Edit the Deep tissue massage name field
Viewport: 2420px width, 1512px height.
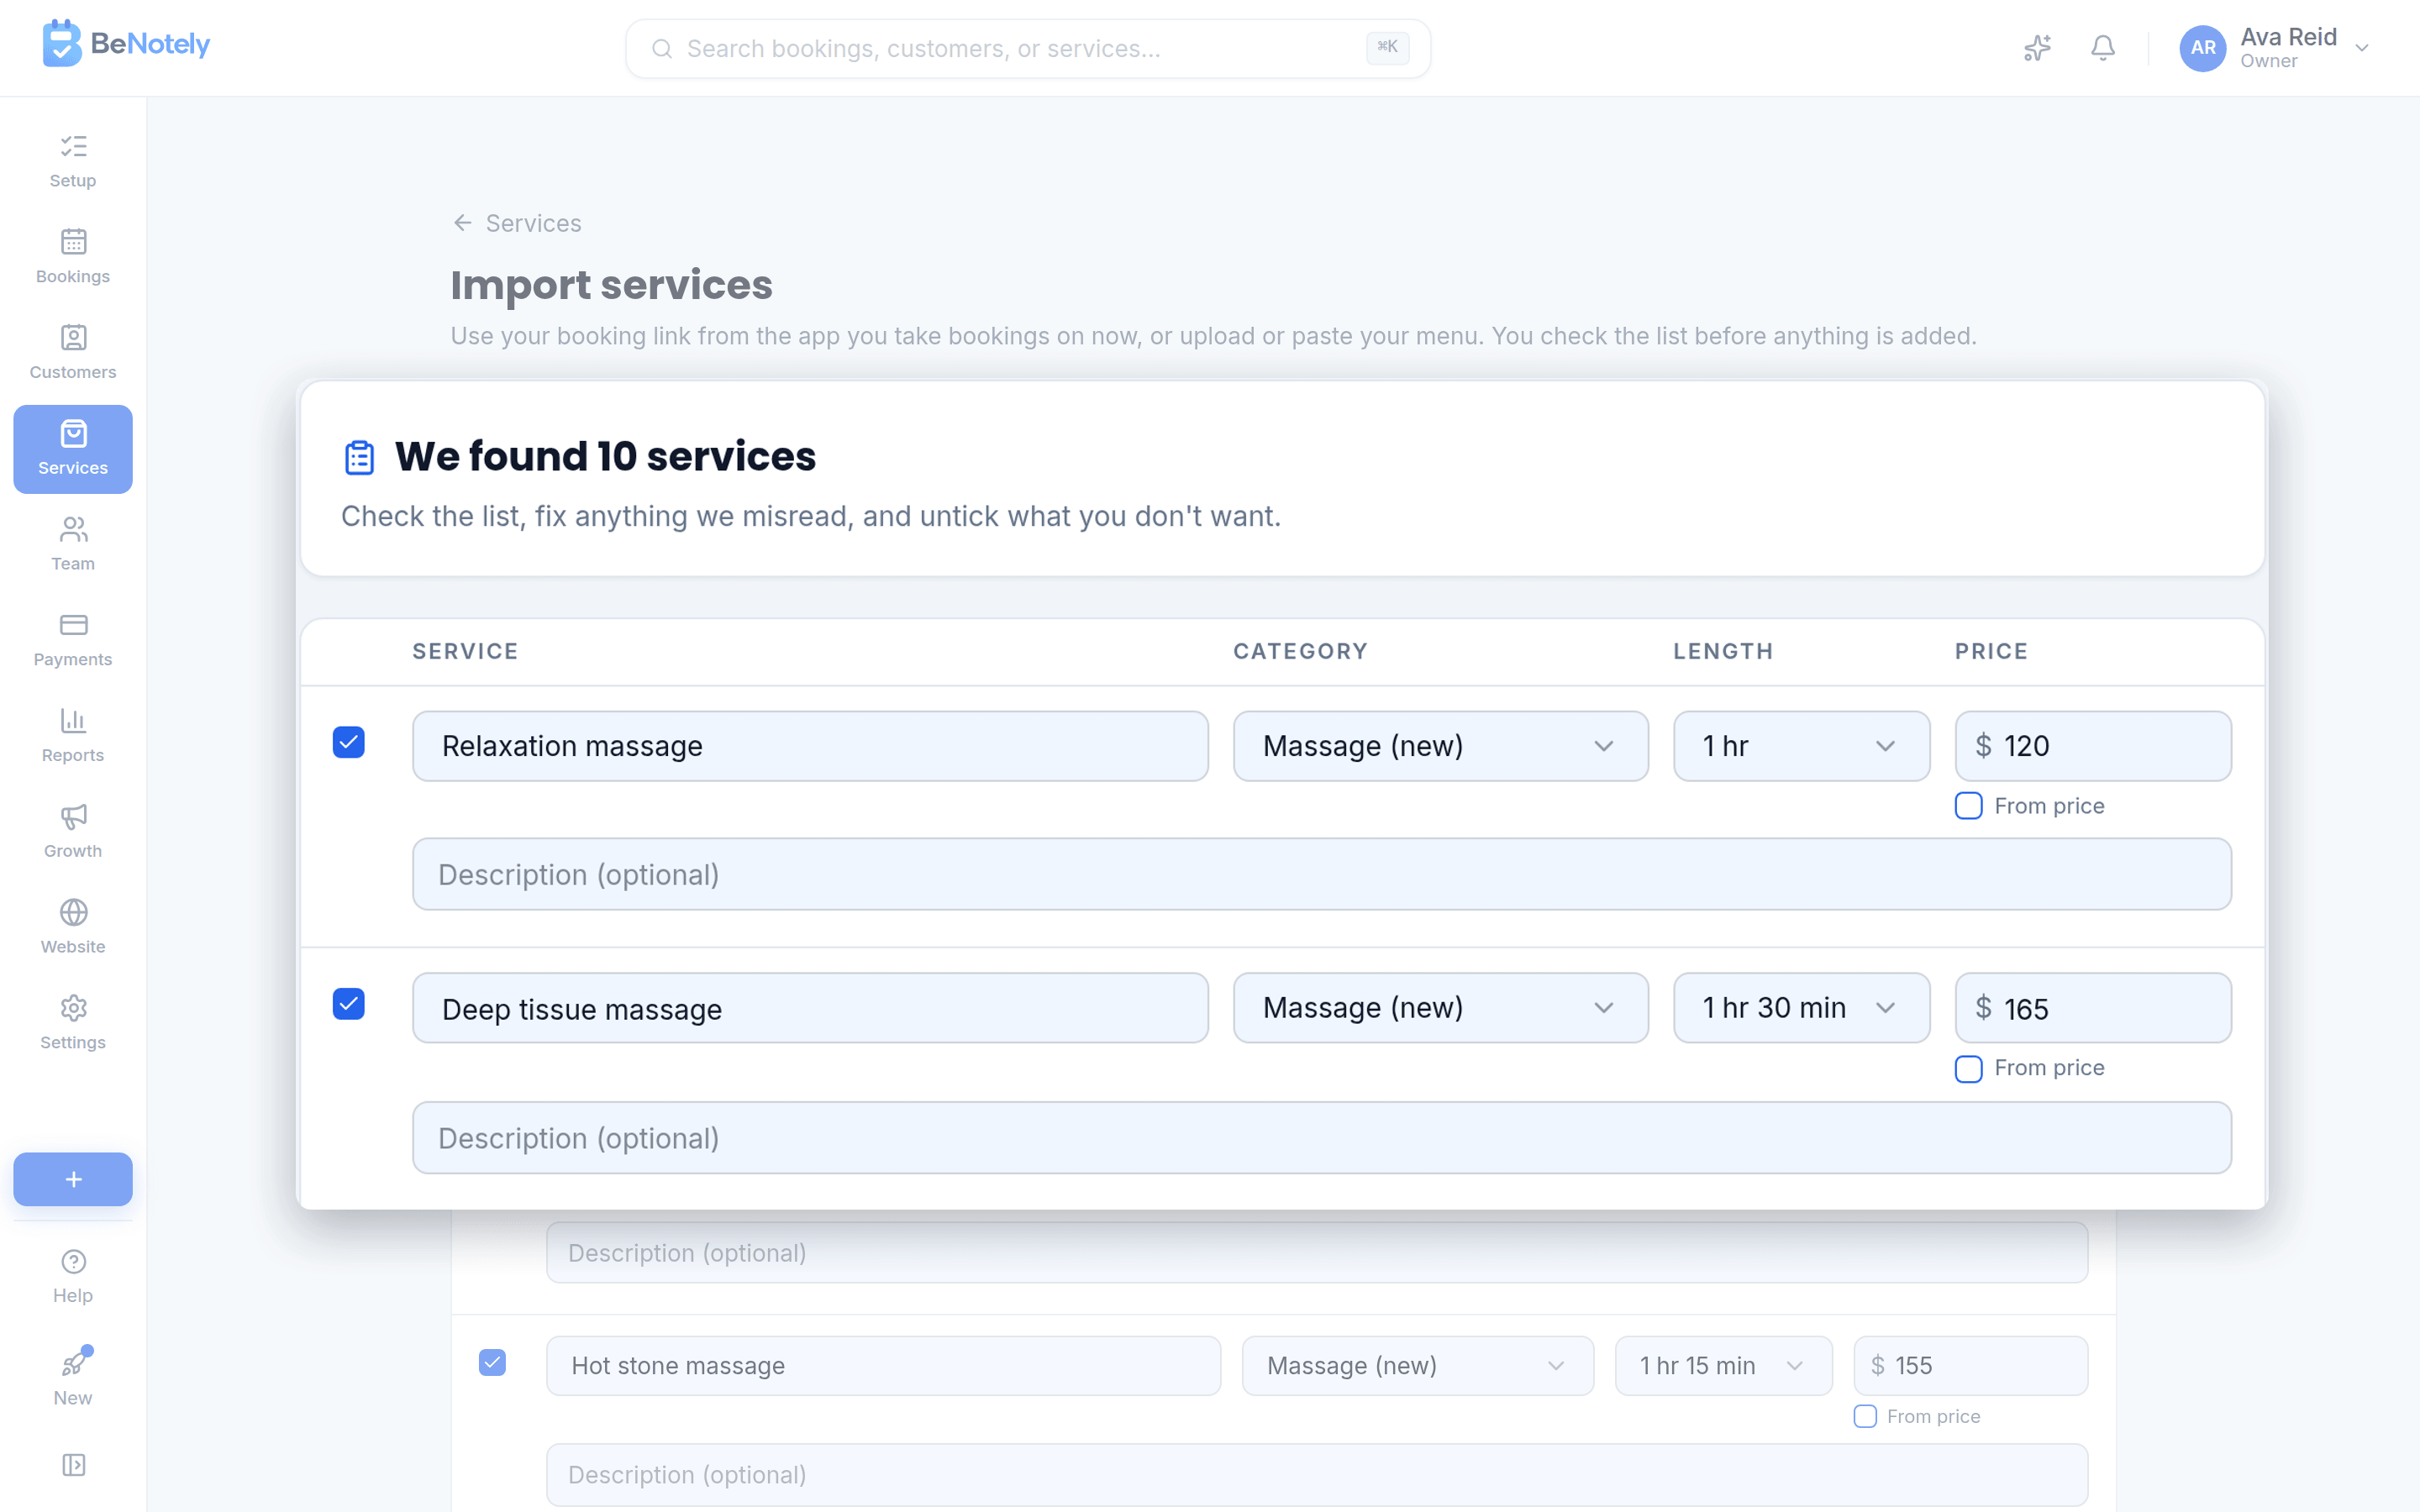pos(810,1008)
